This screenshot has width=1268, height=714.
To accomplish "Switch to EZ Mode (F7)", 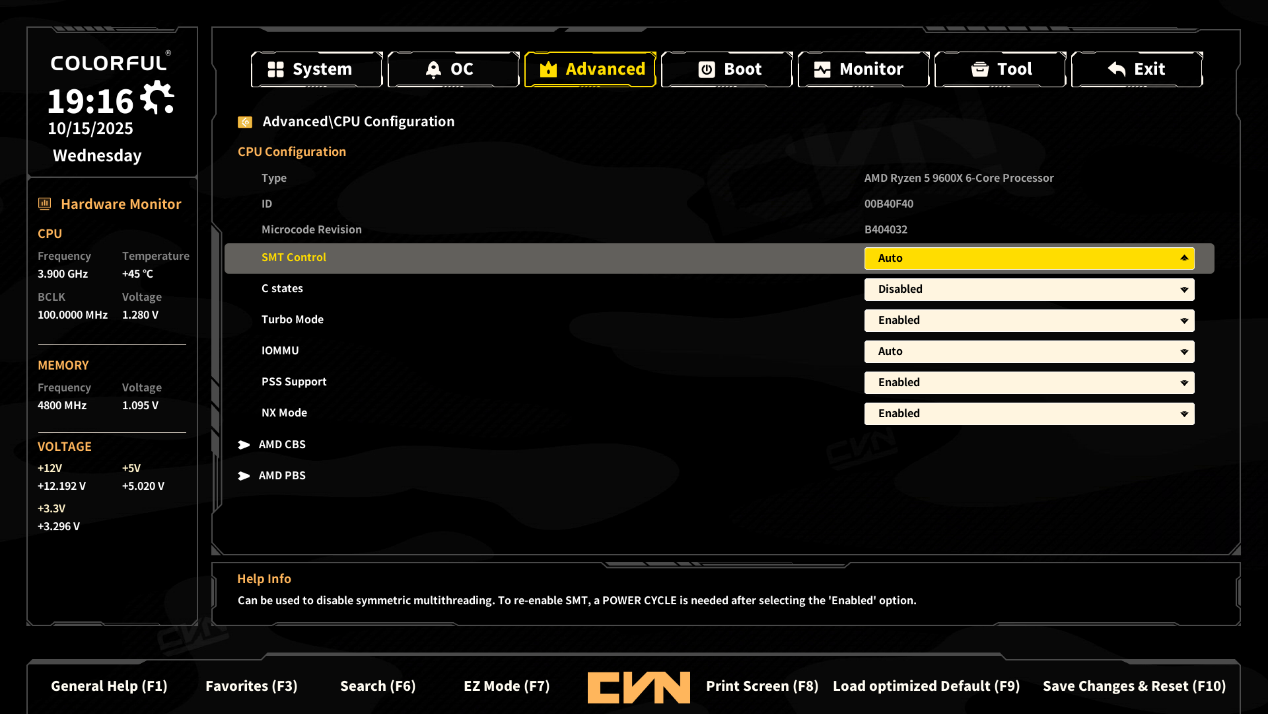I will pos(507,686).
